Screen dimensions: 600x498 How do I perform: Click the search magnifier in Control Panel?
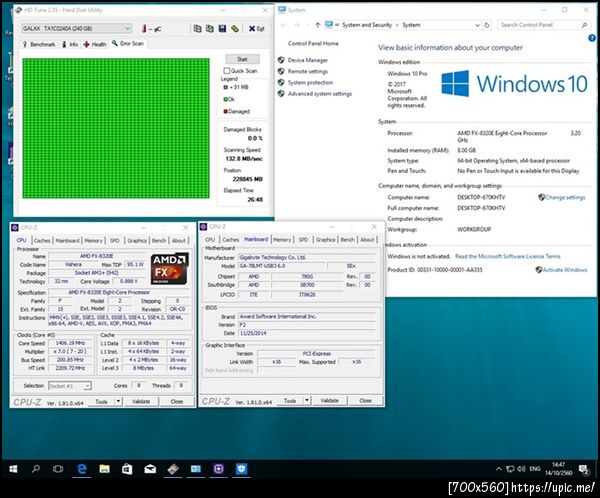pyautogui.click(x=584, y=25)
